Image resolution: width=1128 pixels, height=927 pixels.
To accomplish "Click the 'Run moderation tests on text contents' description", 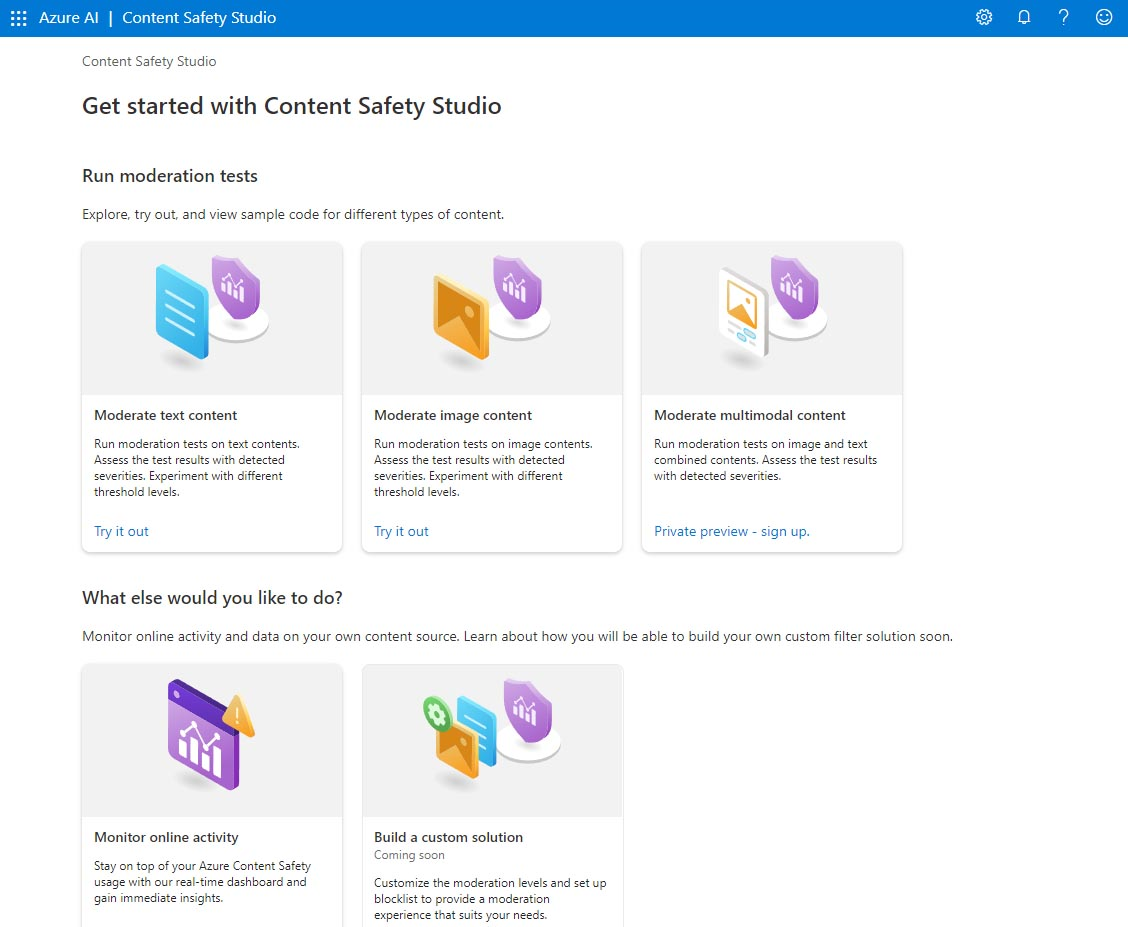I will (x=197, y=468).
